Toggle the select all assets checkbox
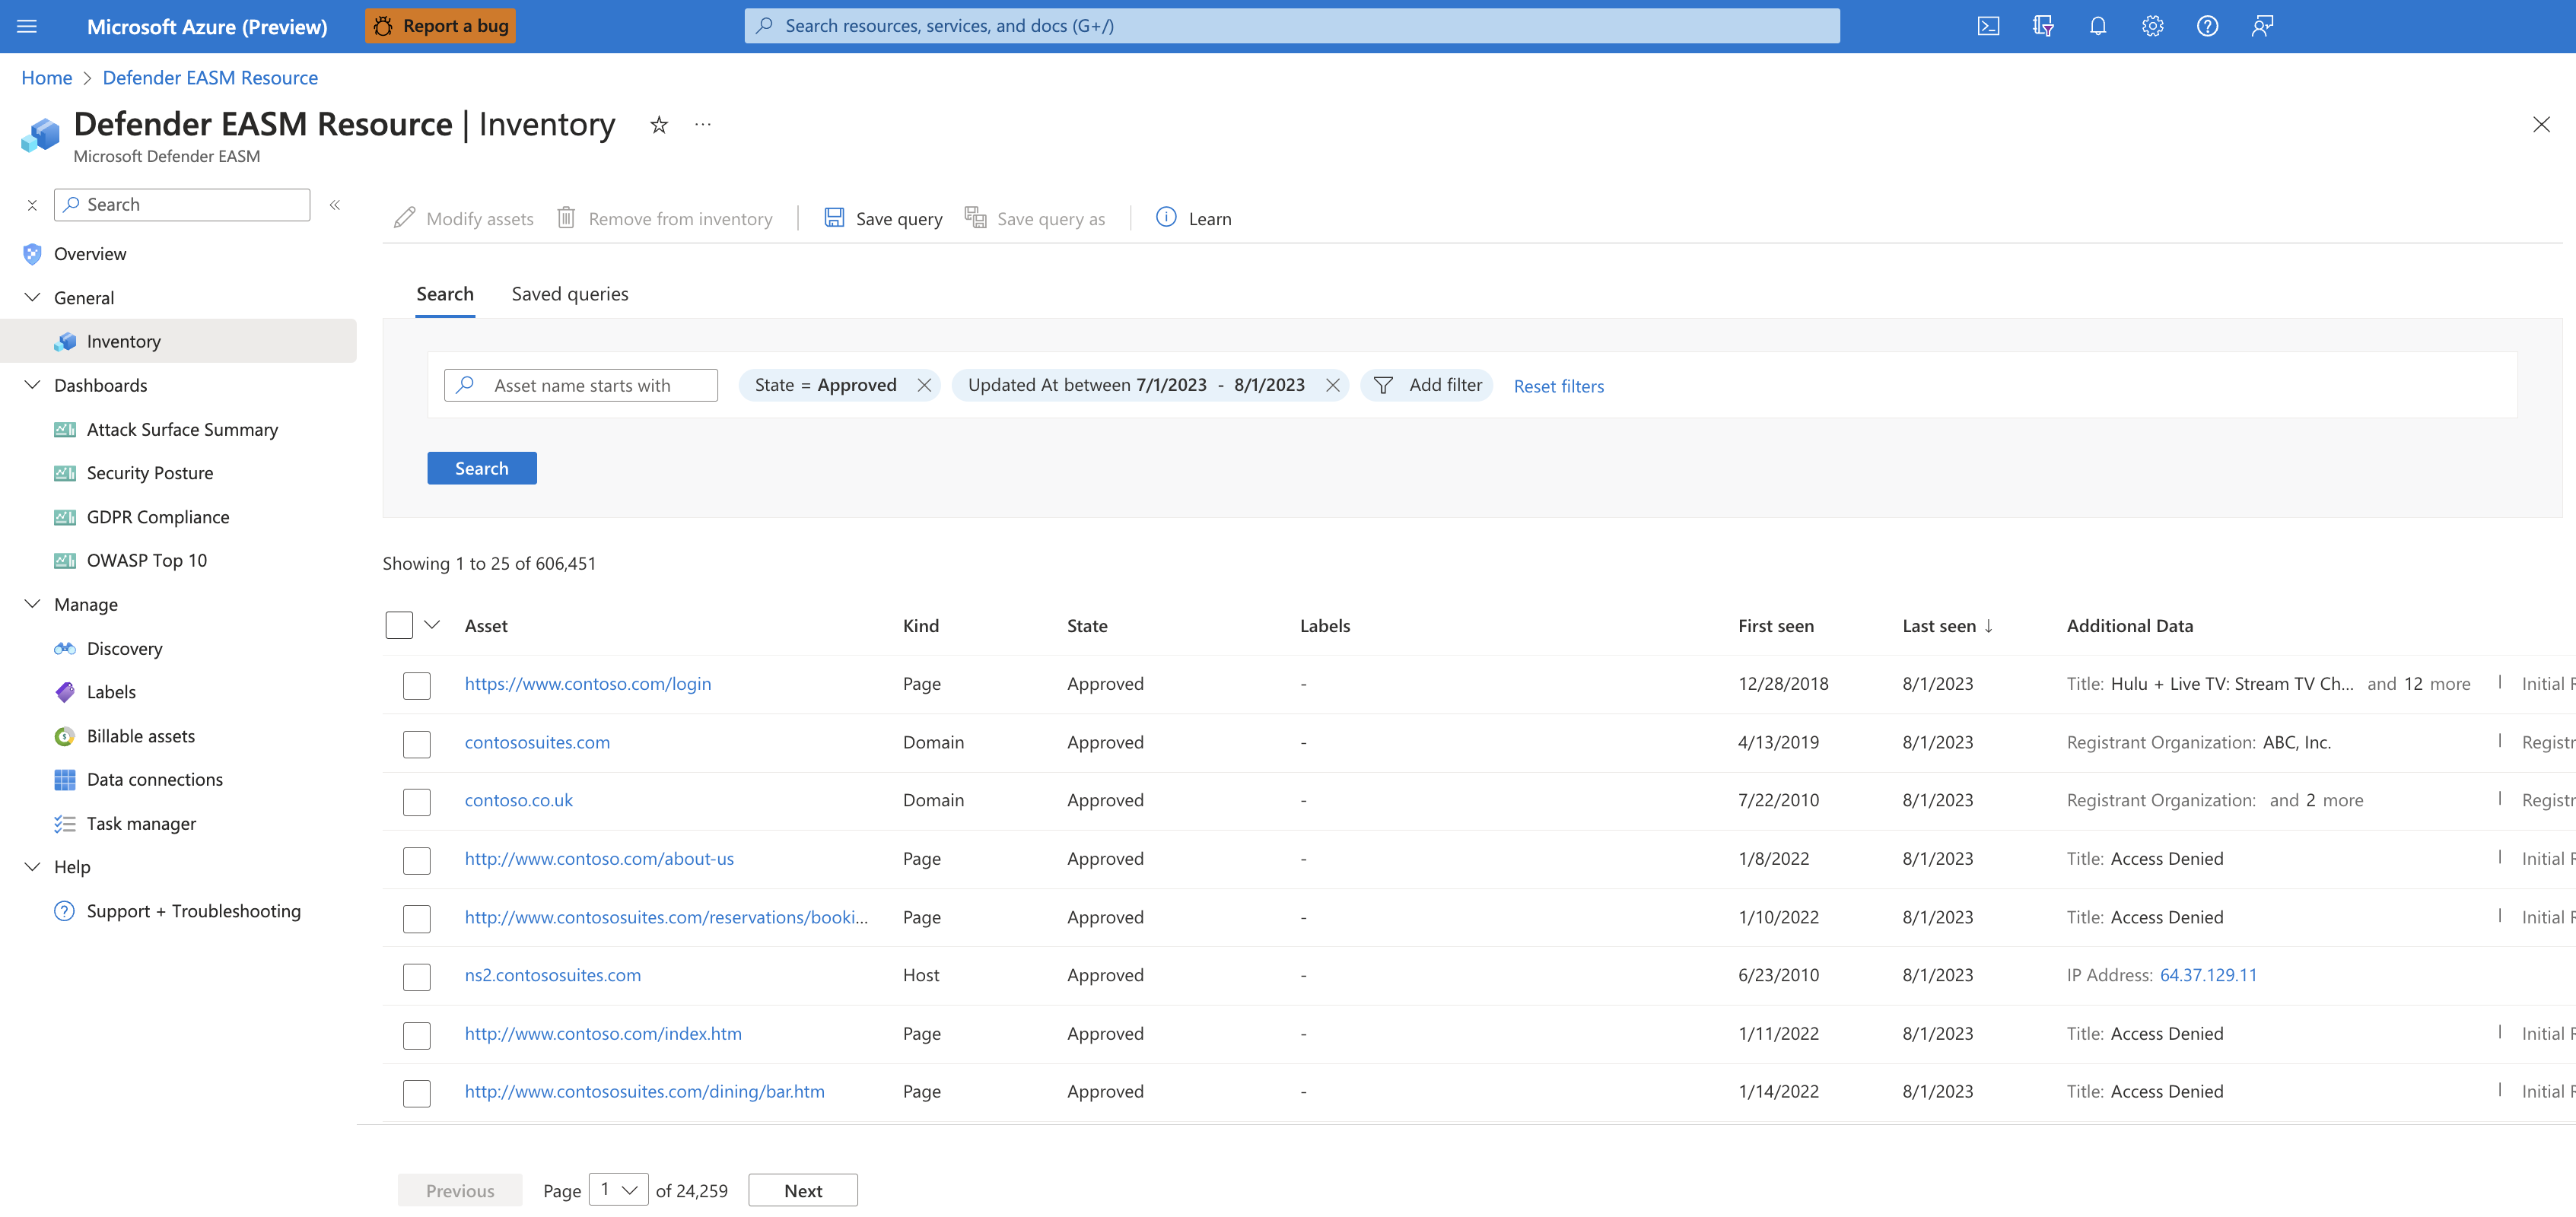Screen dimensions: 2576x1217 [399, 624]
